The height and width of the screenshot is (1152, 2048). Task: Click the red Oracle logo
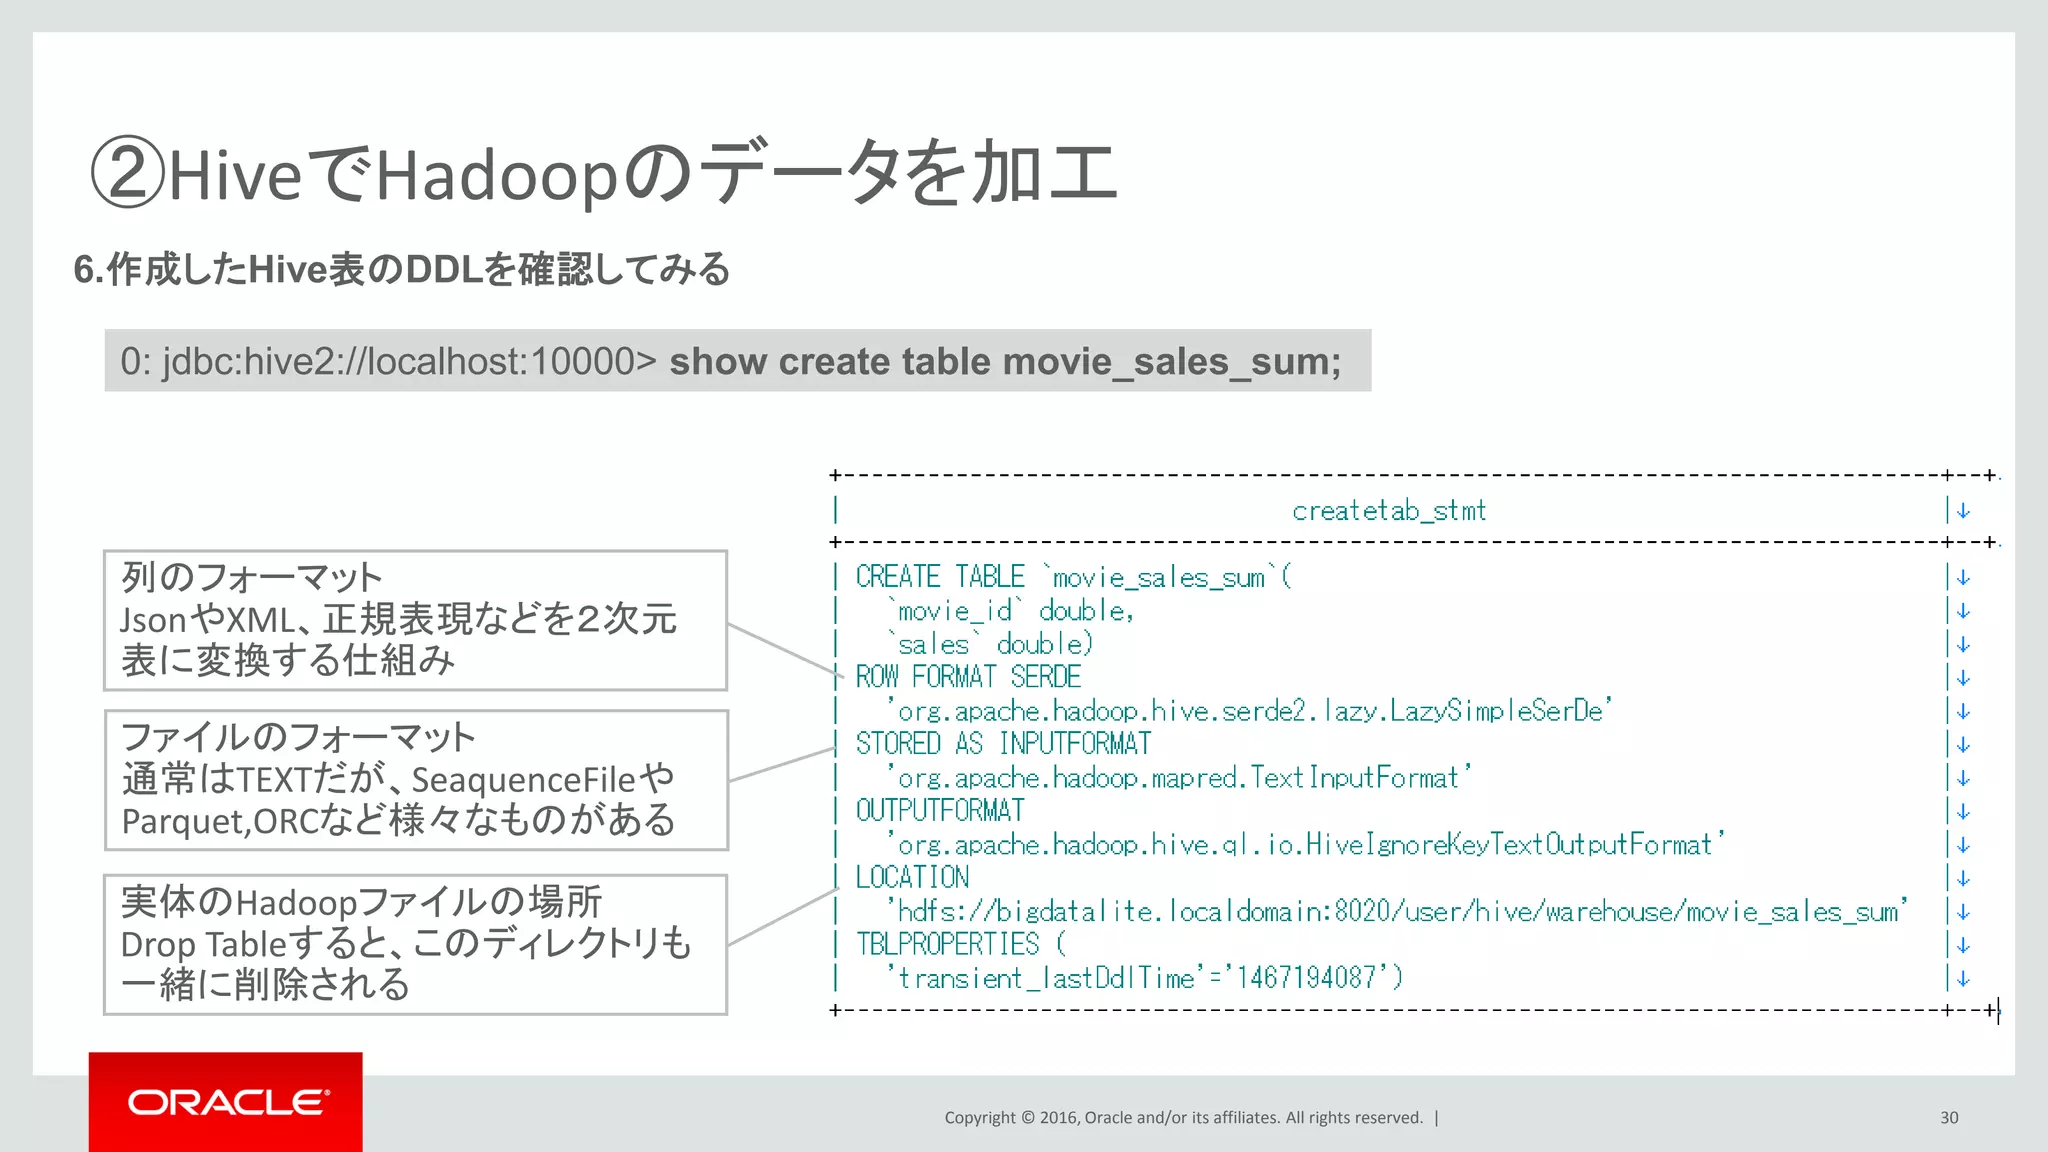click(x=226, y=1101)
